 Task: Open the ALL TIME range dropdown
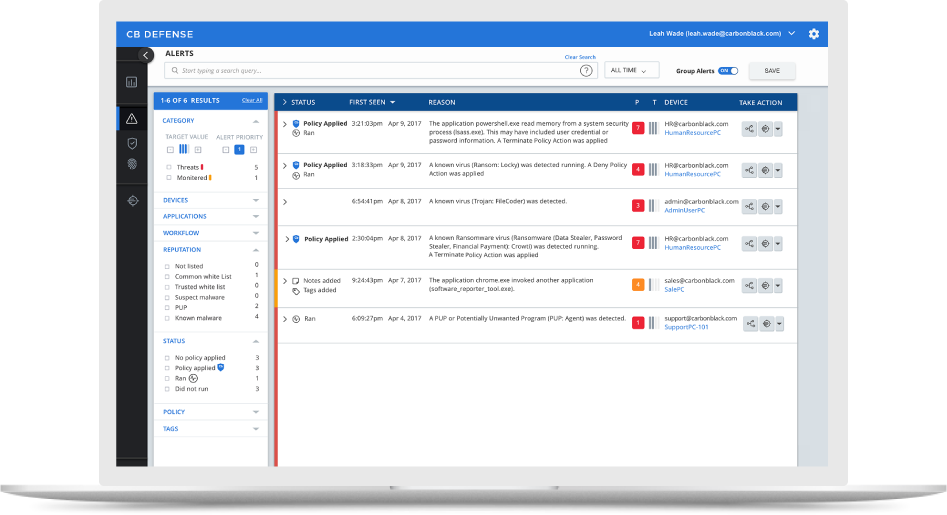[x=631, y=71]
